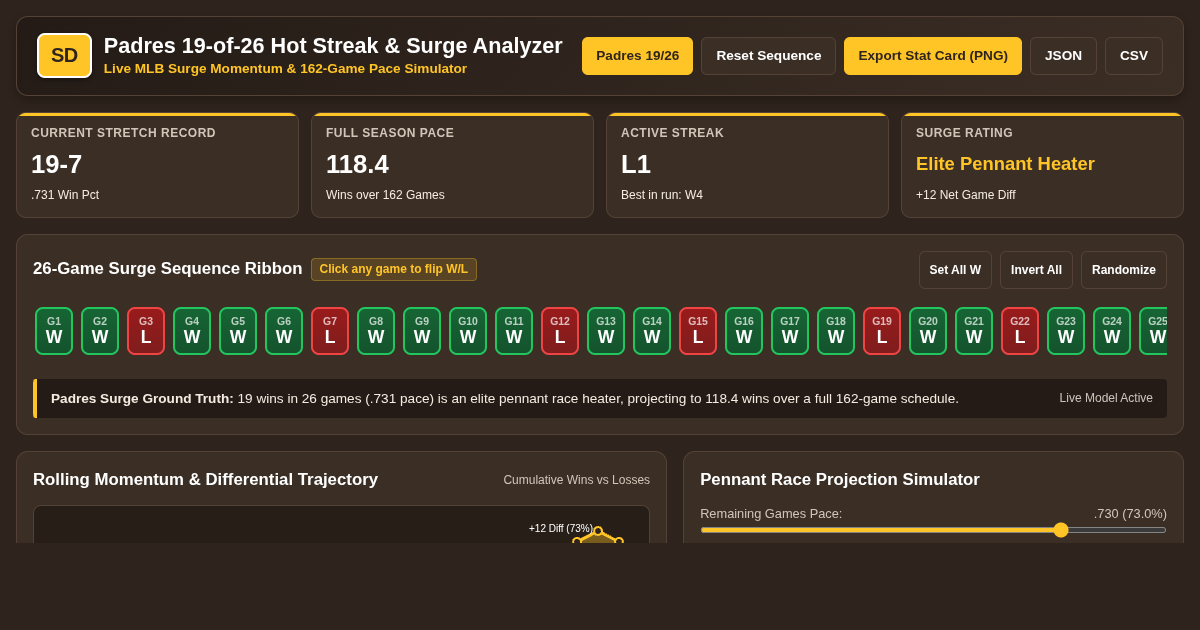This screenshot has width=1200, height=630.
Task: Click 'Live Model Active' status
Action: coord(1106,398)
